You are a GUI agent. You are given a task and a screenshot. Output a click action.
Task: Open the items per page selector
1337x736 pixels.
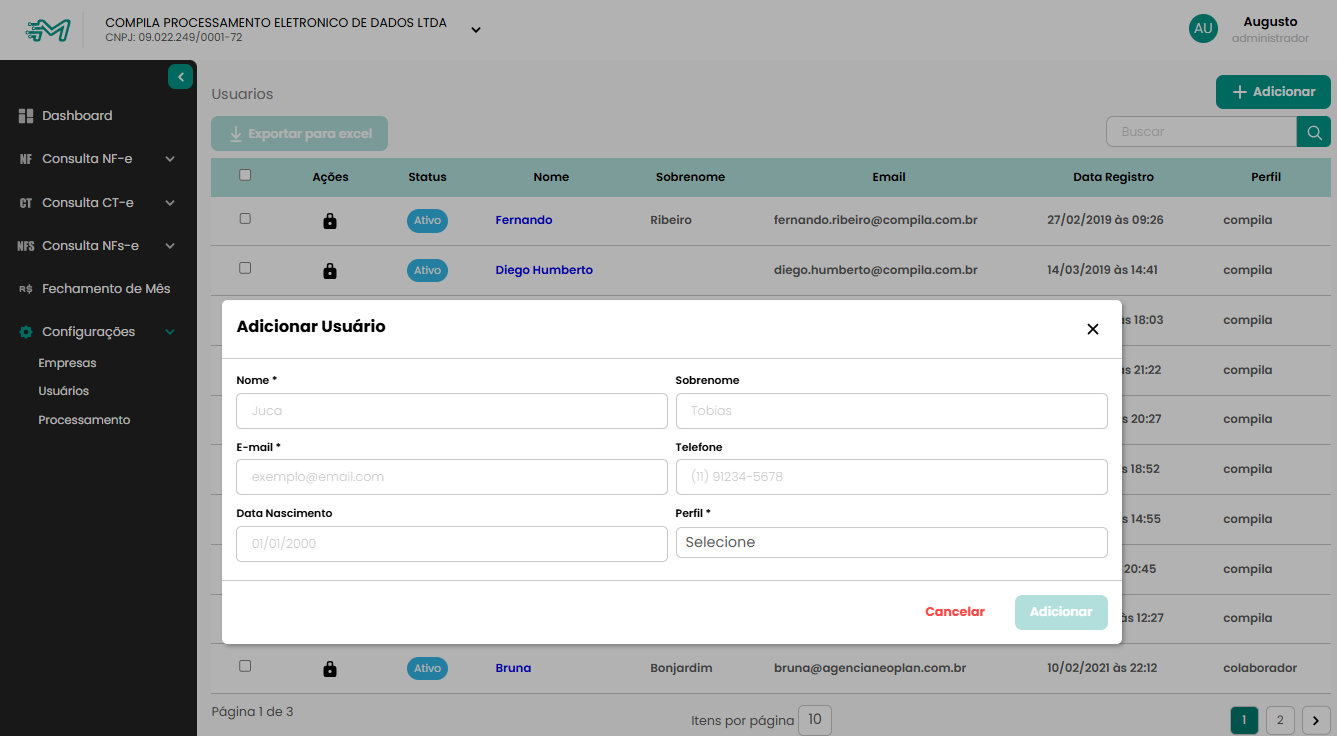pyautogui.click(x=815, y=720)
